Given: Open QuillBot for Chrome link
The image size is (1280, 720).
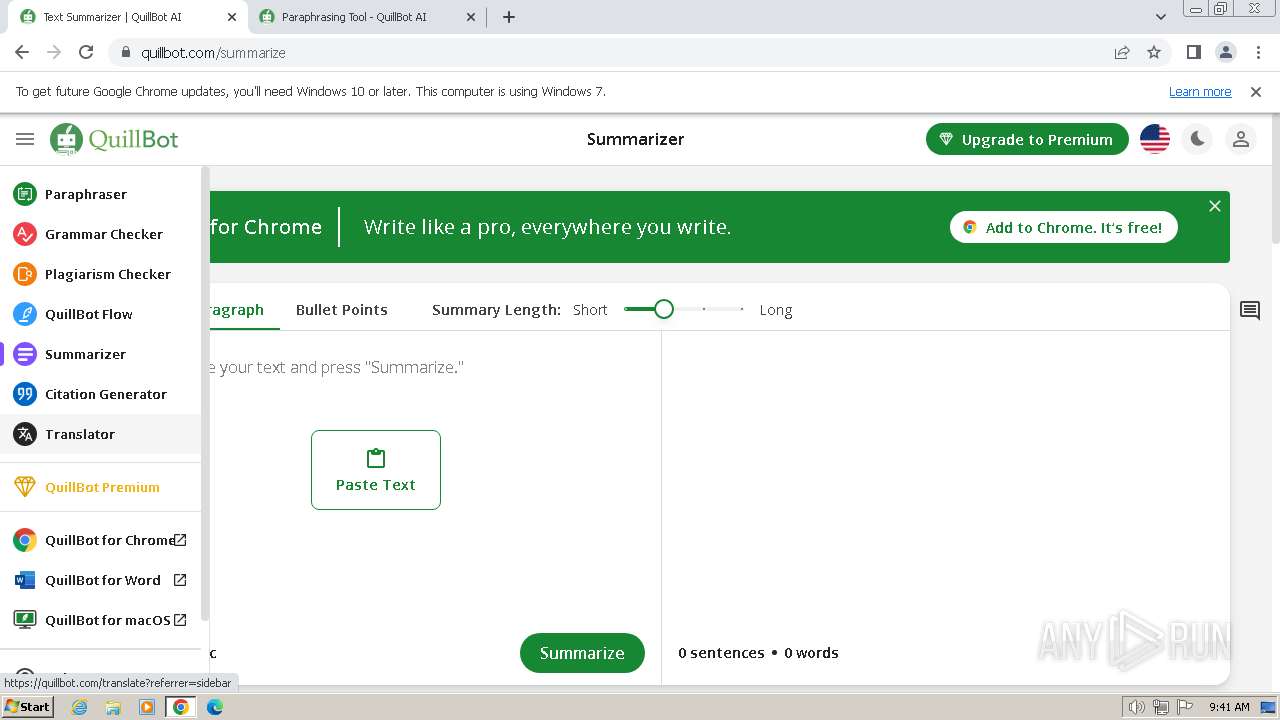Looking at the screenshot, I should [100, 540].
